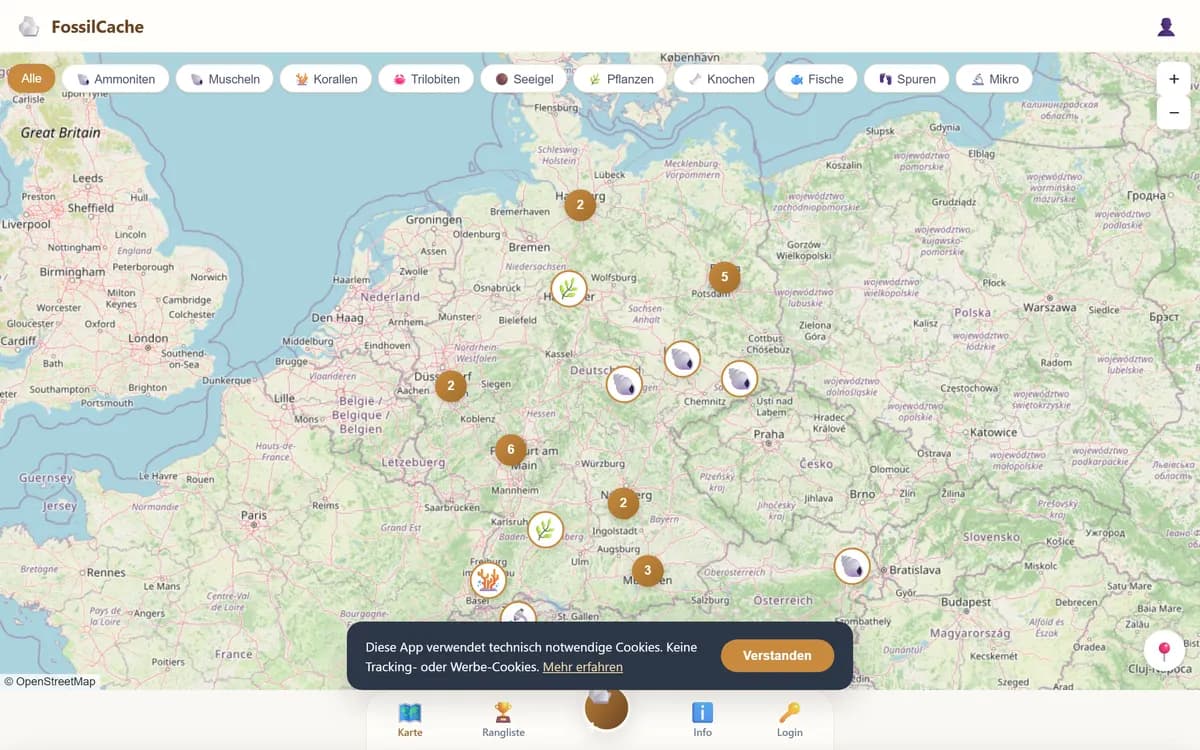Open cluster of 2 near Nürnberg
Viewport: 1200px width, 750px height.
pos(623,503)
